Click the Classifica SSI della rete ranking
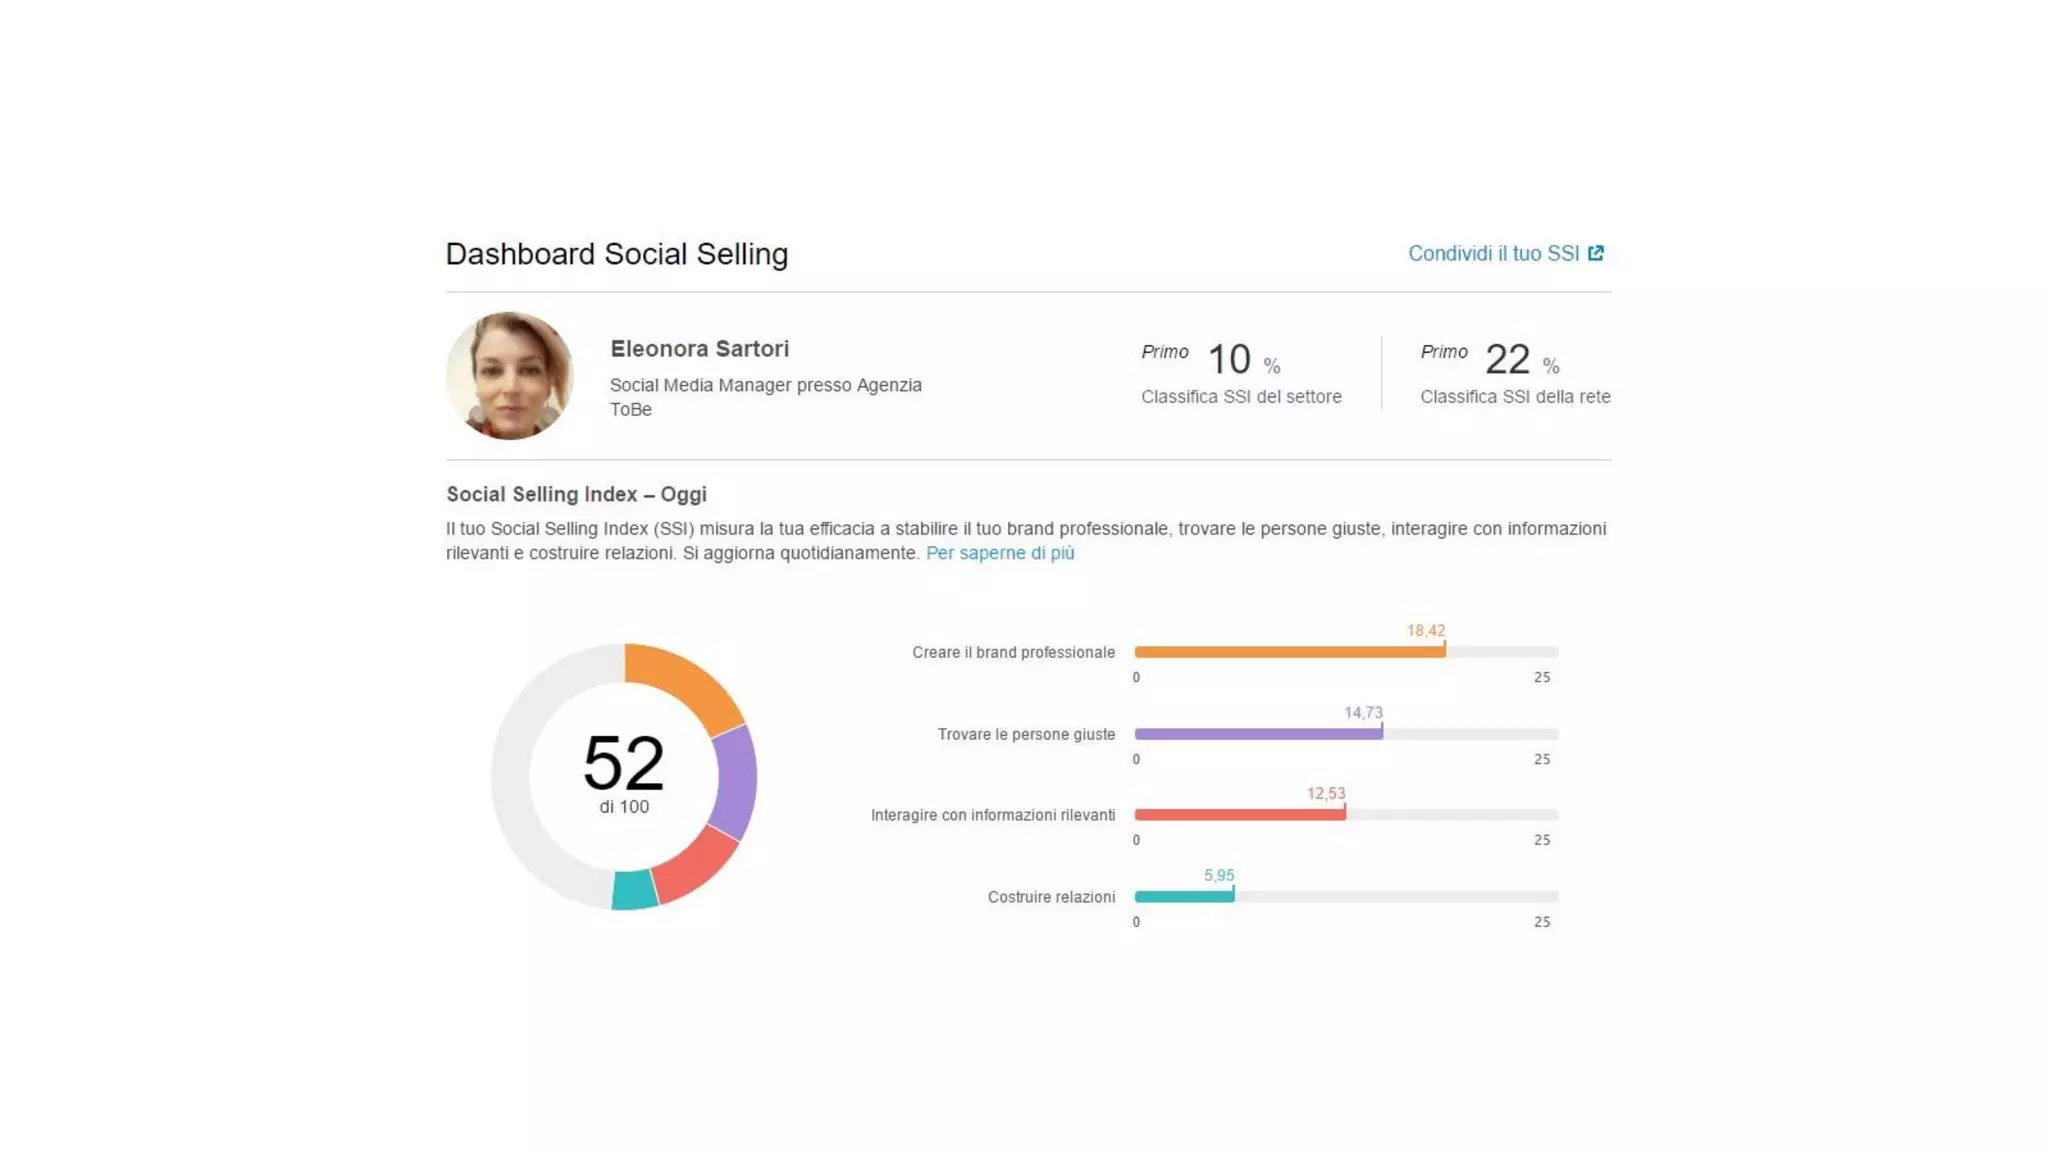Viewport: 2048px width, 1152px height. (1514, 397)
